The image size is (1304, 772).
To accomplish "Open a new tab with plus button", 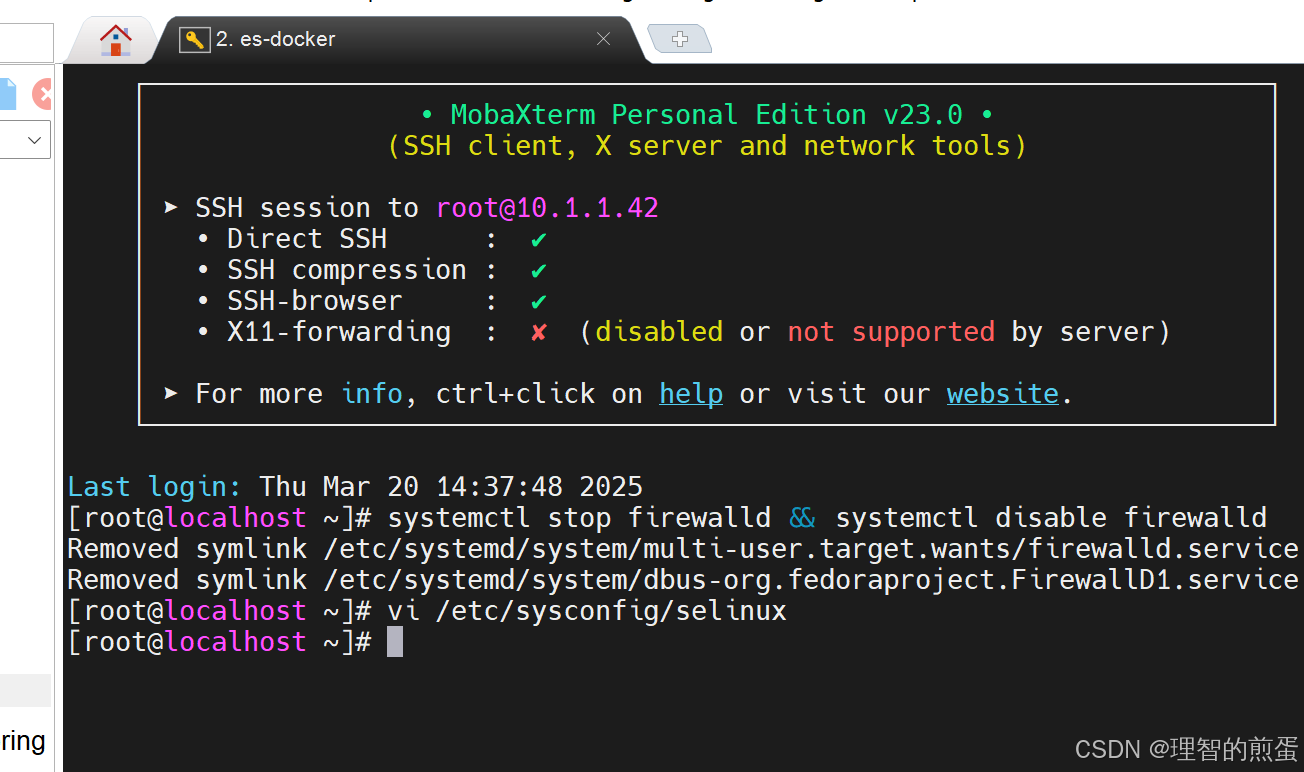I will point(680,39).
